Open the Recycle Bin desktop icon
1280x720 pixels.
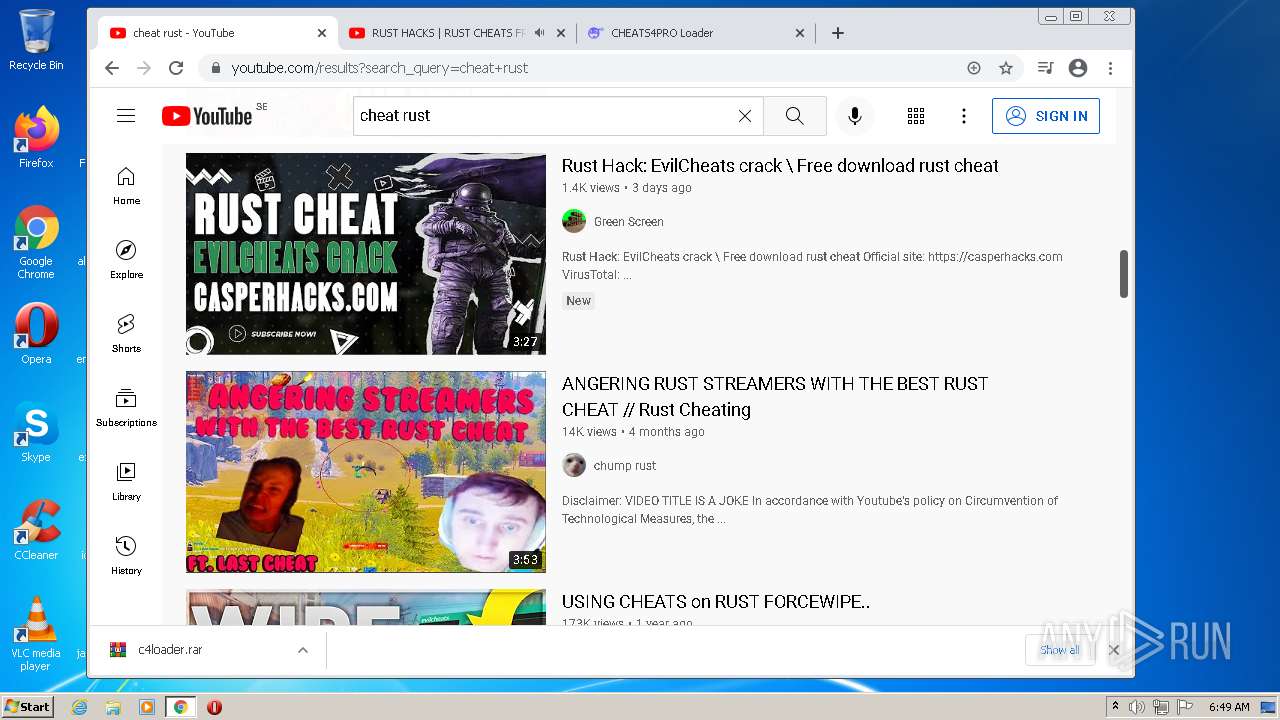click(x=36, y=40)
